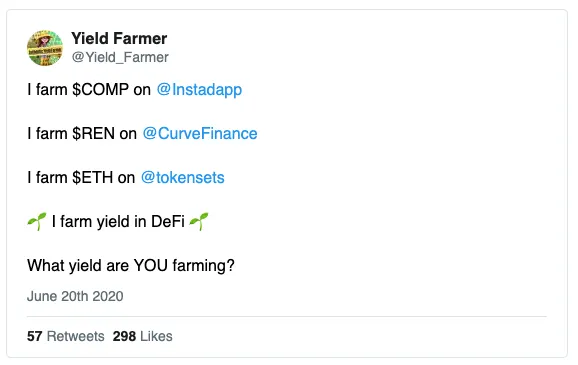Follow the @tokensets mention link

[182, 178]
